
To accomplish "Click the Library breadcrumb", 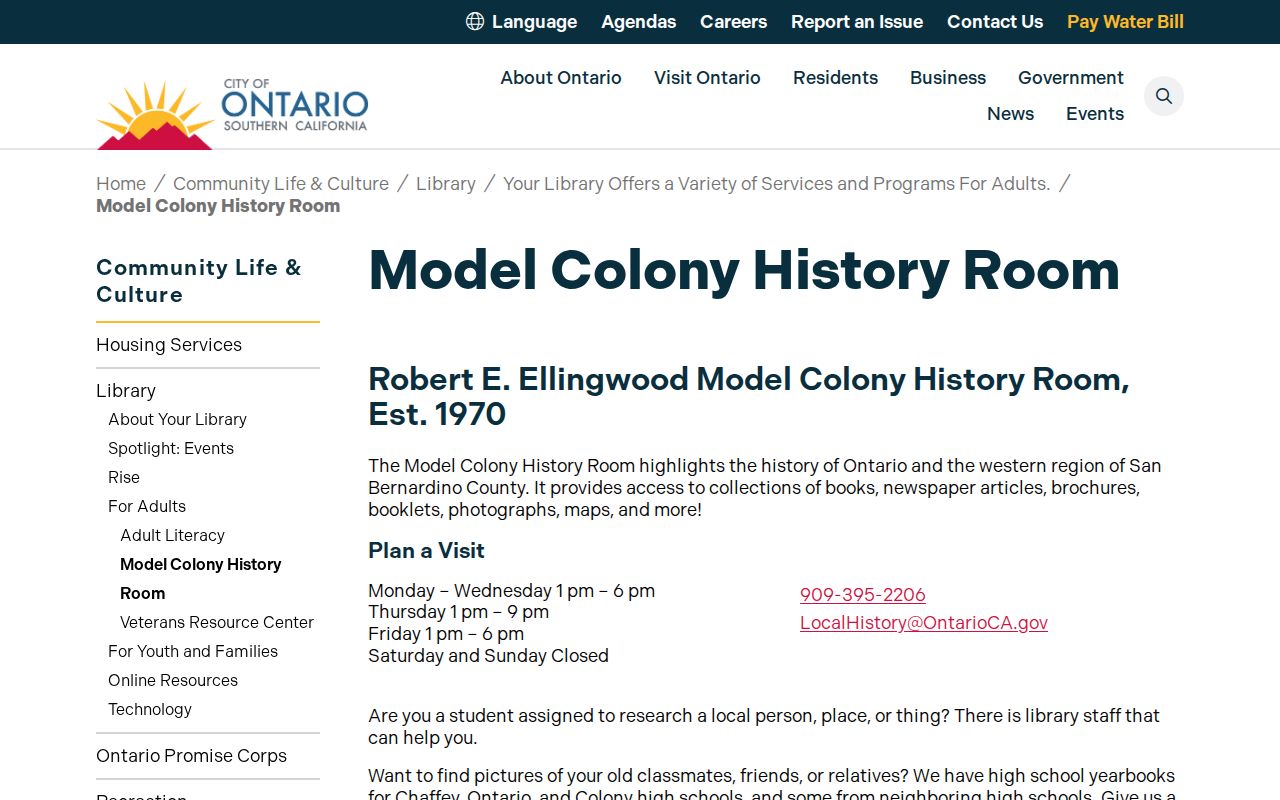I will point(446,183).
